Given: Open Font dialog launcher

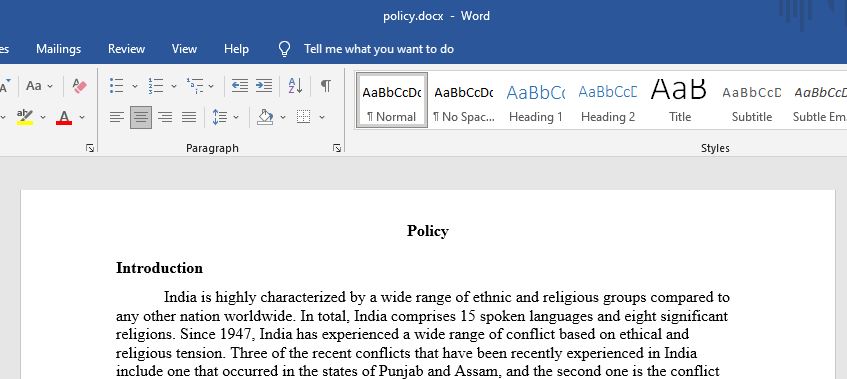Looking at the screenshot, I should (90, 148).
